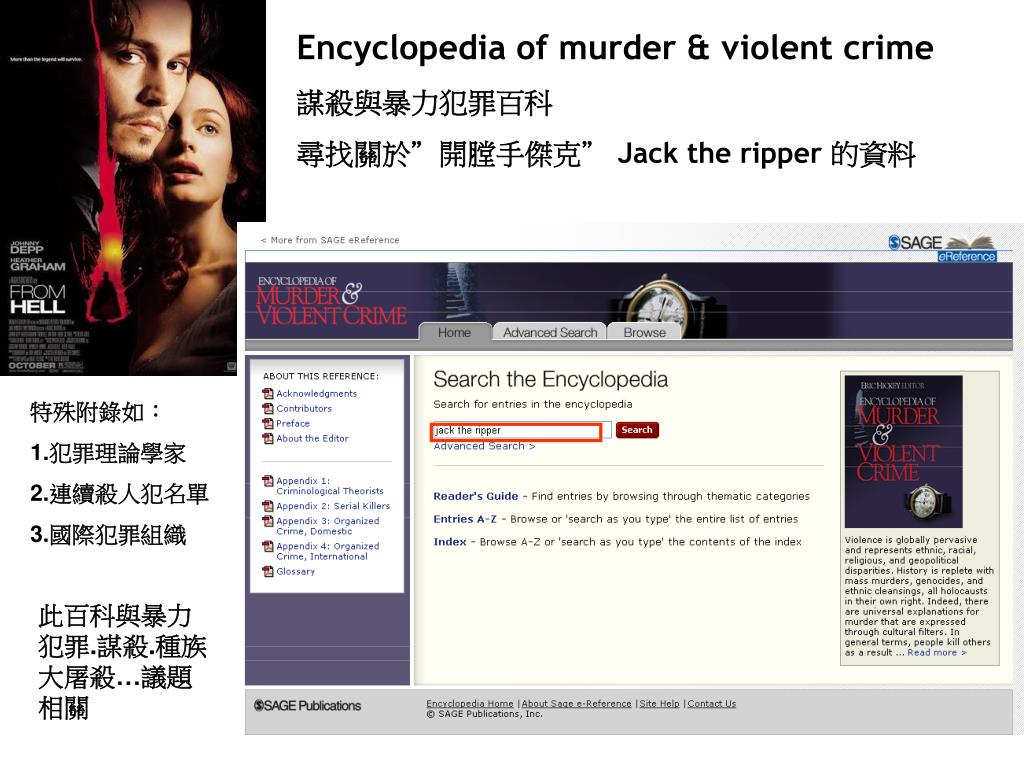Screen dimensions: 1024x768
Task: Switch to the Advanced Search tab
Action: (550, 332)
